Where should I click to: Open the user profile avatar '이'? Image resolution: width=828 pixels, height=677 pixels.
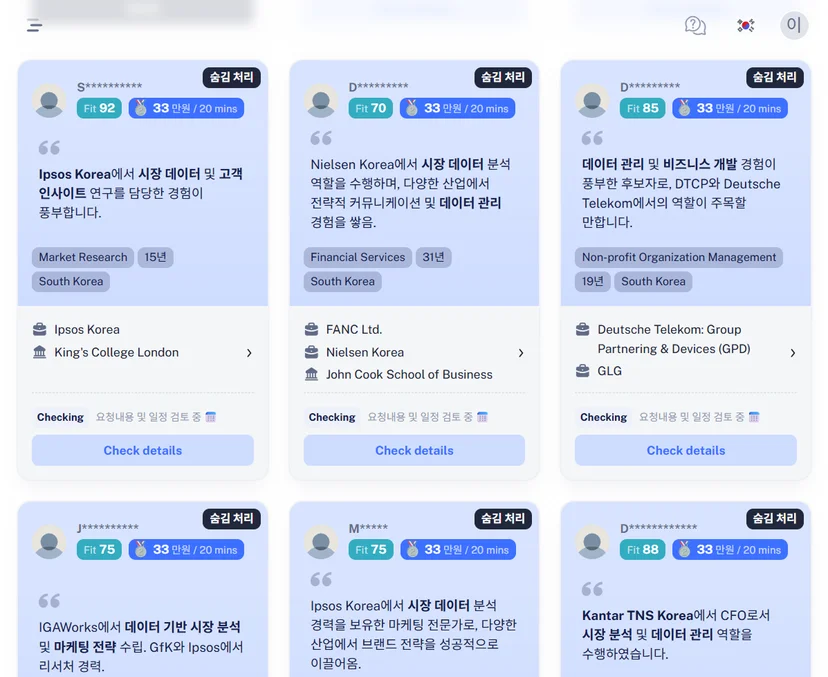coord(794,25)
